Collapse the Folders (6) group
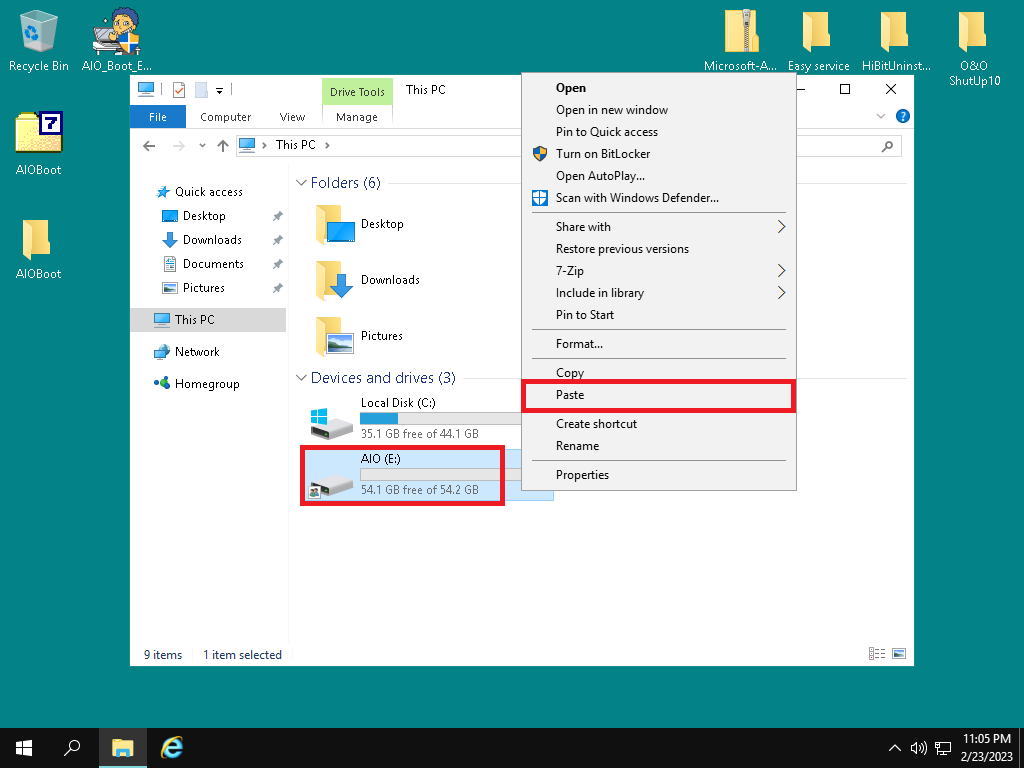The image size is (1024, 768). 301,184
